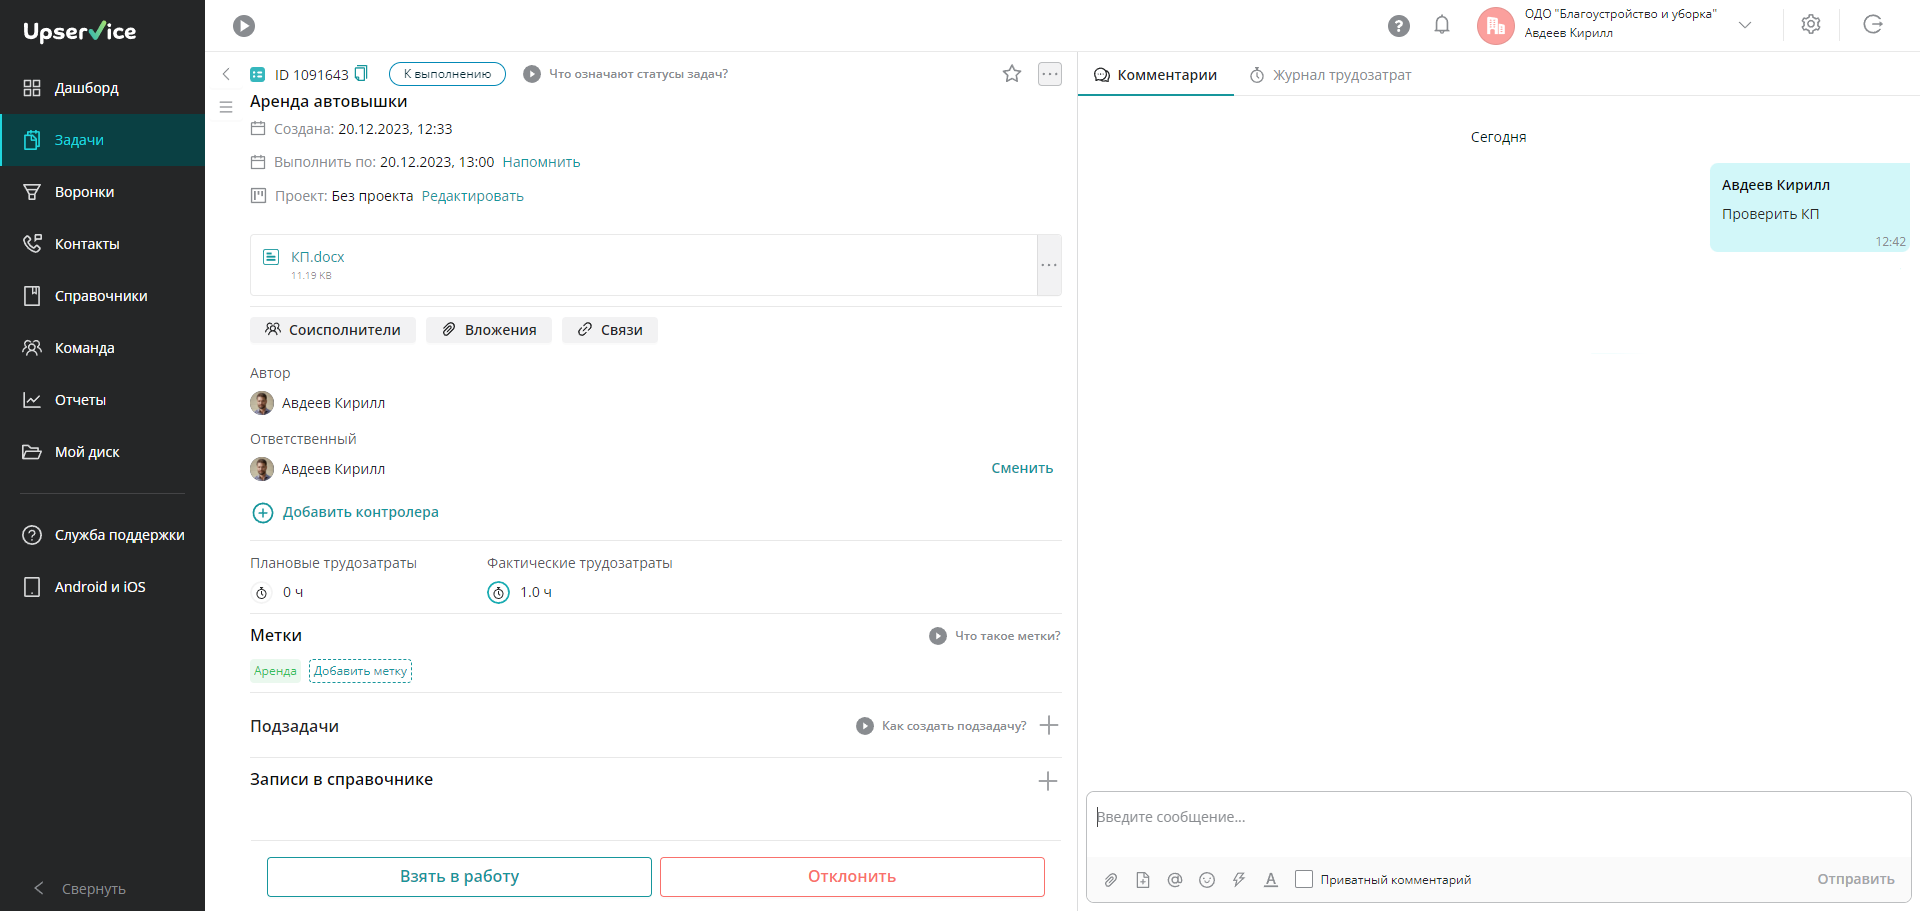Click the logout icon

[1873, 25]
